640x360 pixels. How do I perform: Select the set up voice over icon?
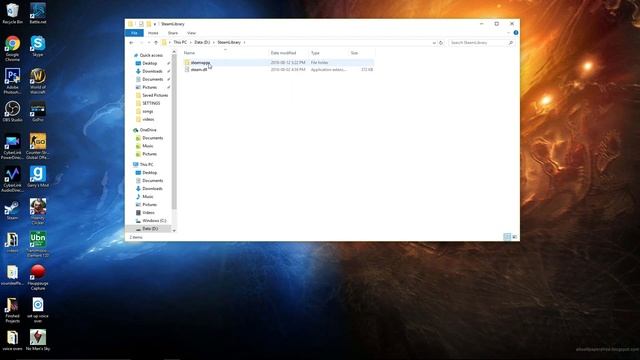click(x=38, y=309)
